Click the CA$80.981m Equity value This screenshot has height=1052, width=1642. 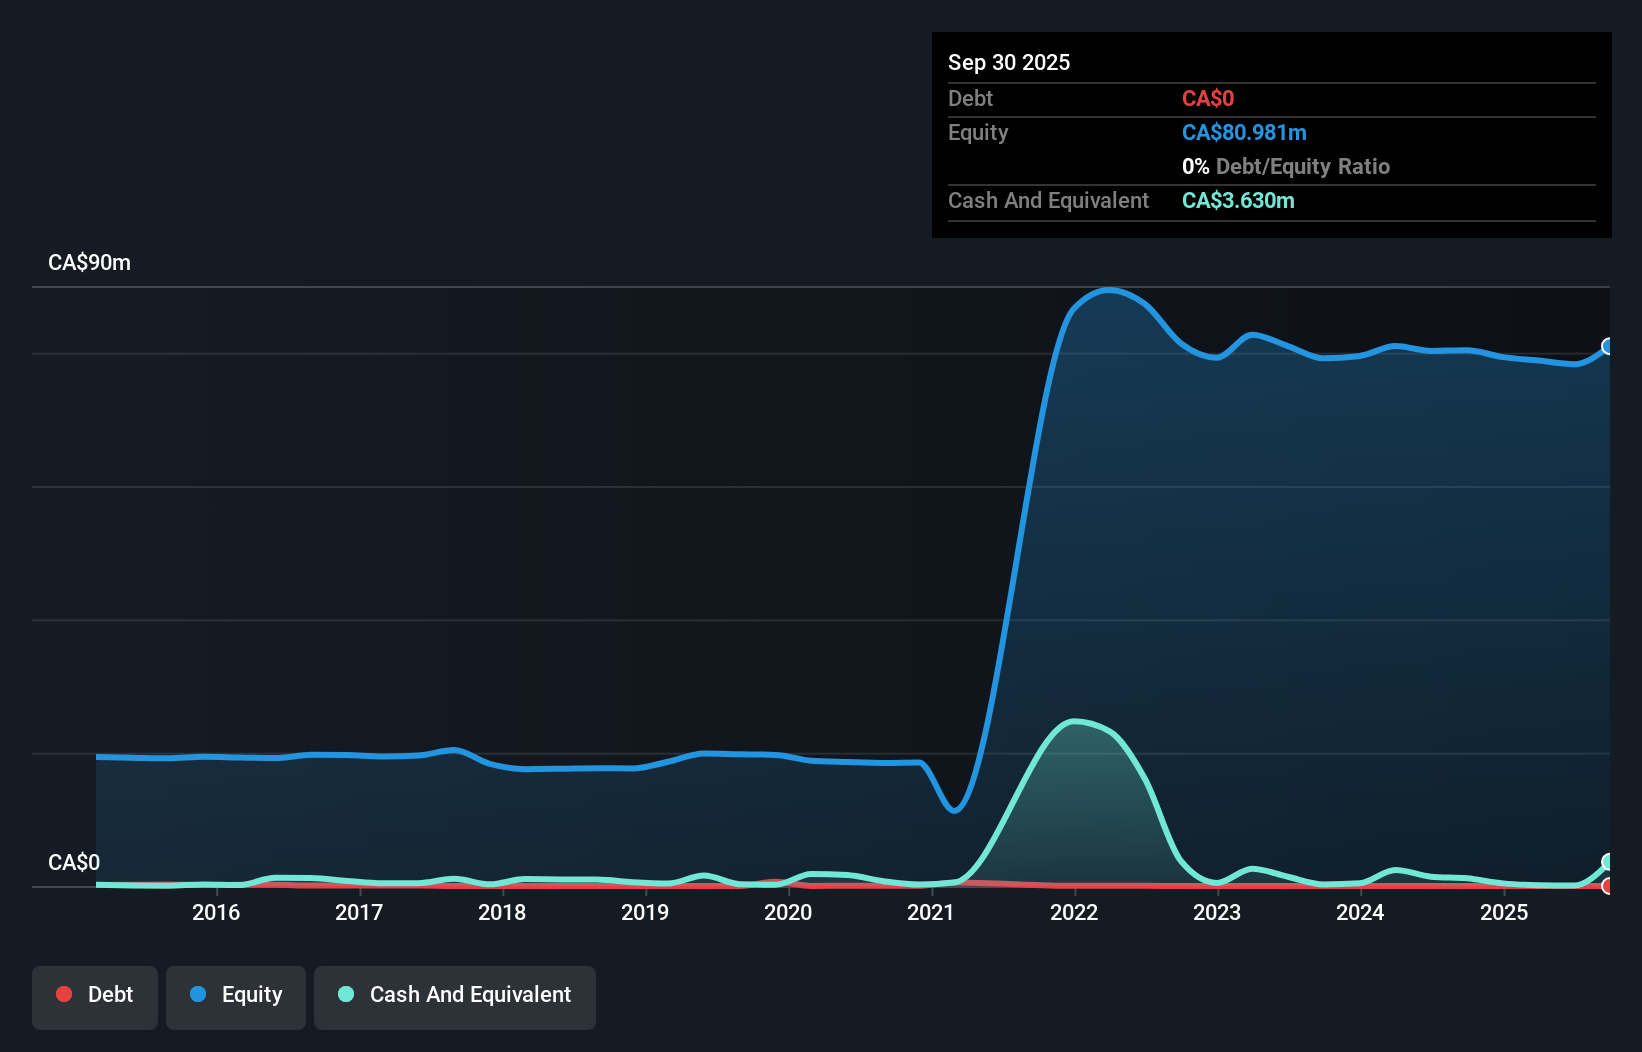coord(1244,132)
